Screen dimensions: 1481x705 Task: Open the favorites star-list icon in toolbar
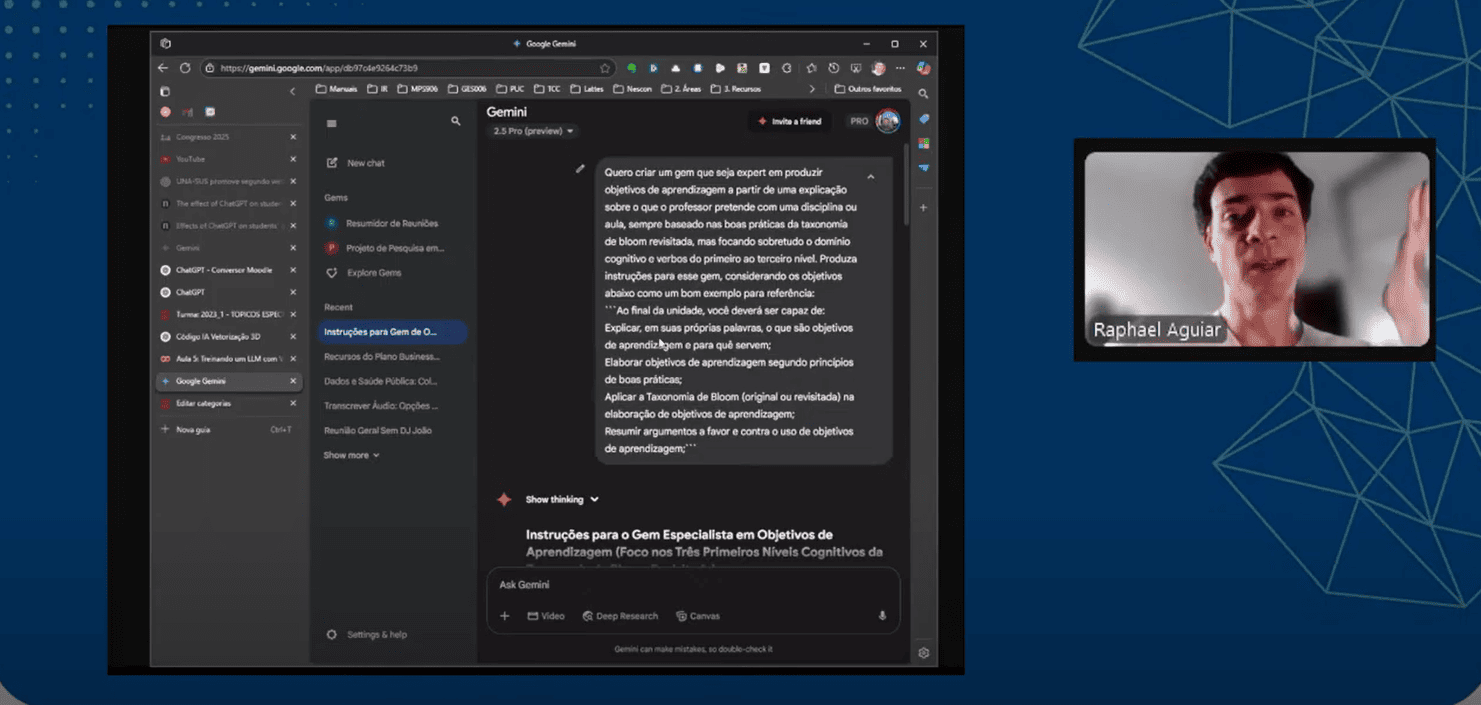click(811, 68)
